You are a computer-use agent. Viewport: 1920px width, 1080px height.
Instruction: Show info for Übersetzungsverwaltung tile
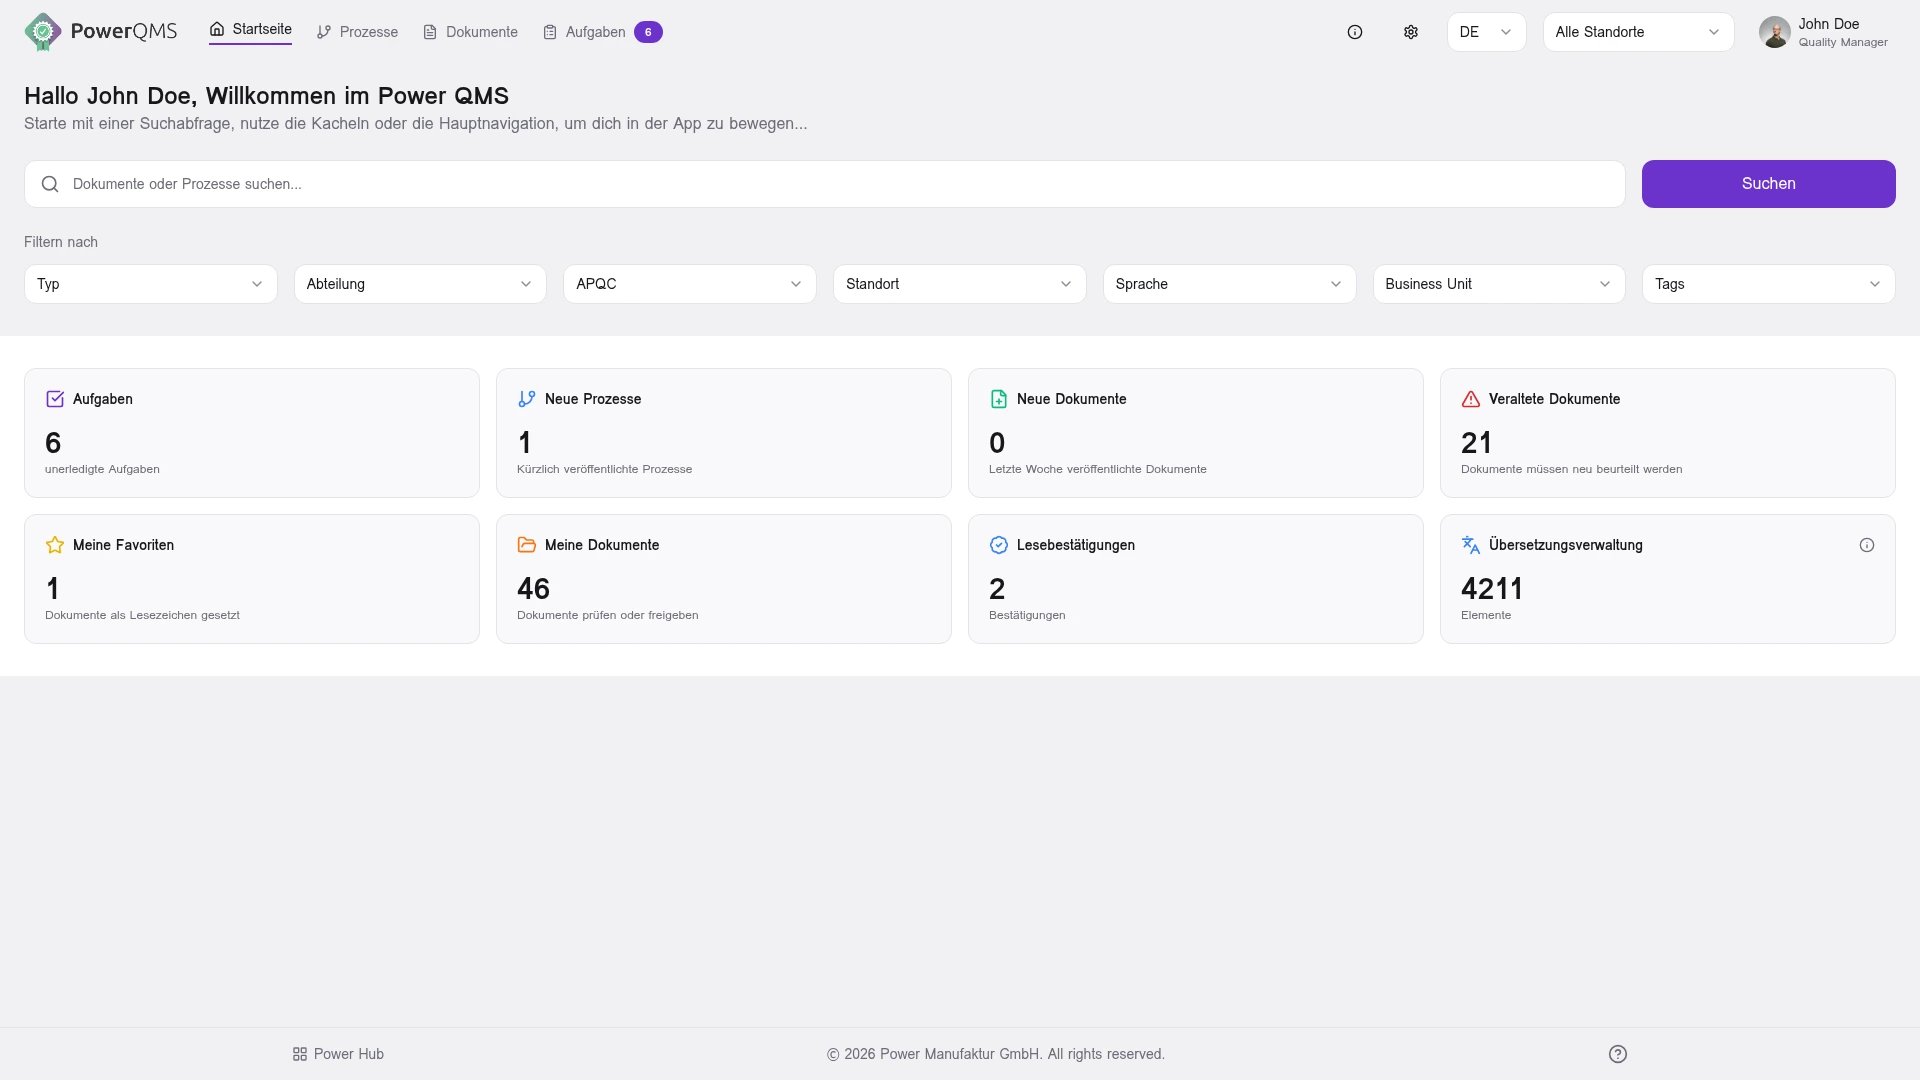pyautogui.click(x=1867, y=545)
